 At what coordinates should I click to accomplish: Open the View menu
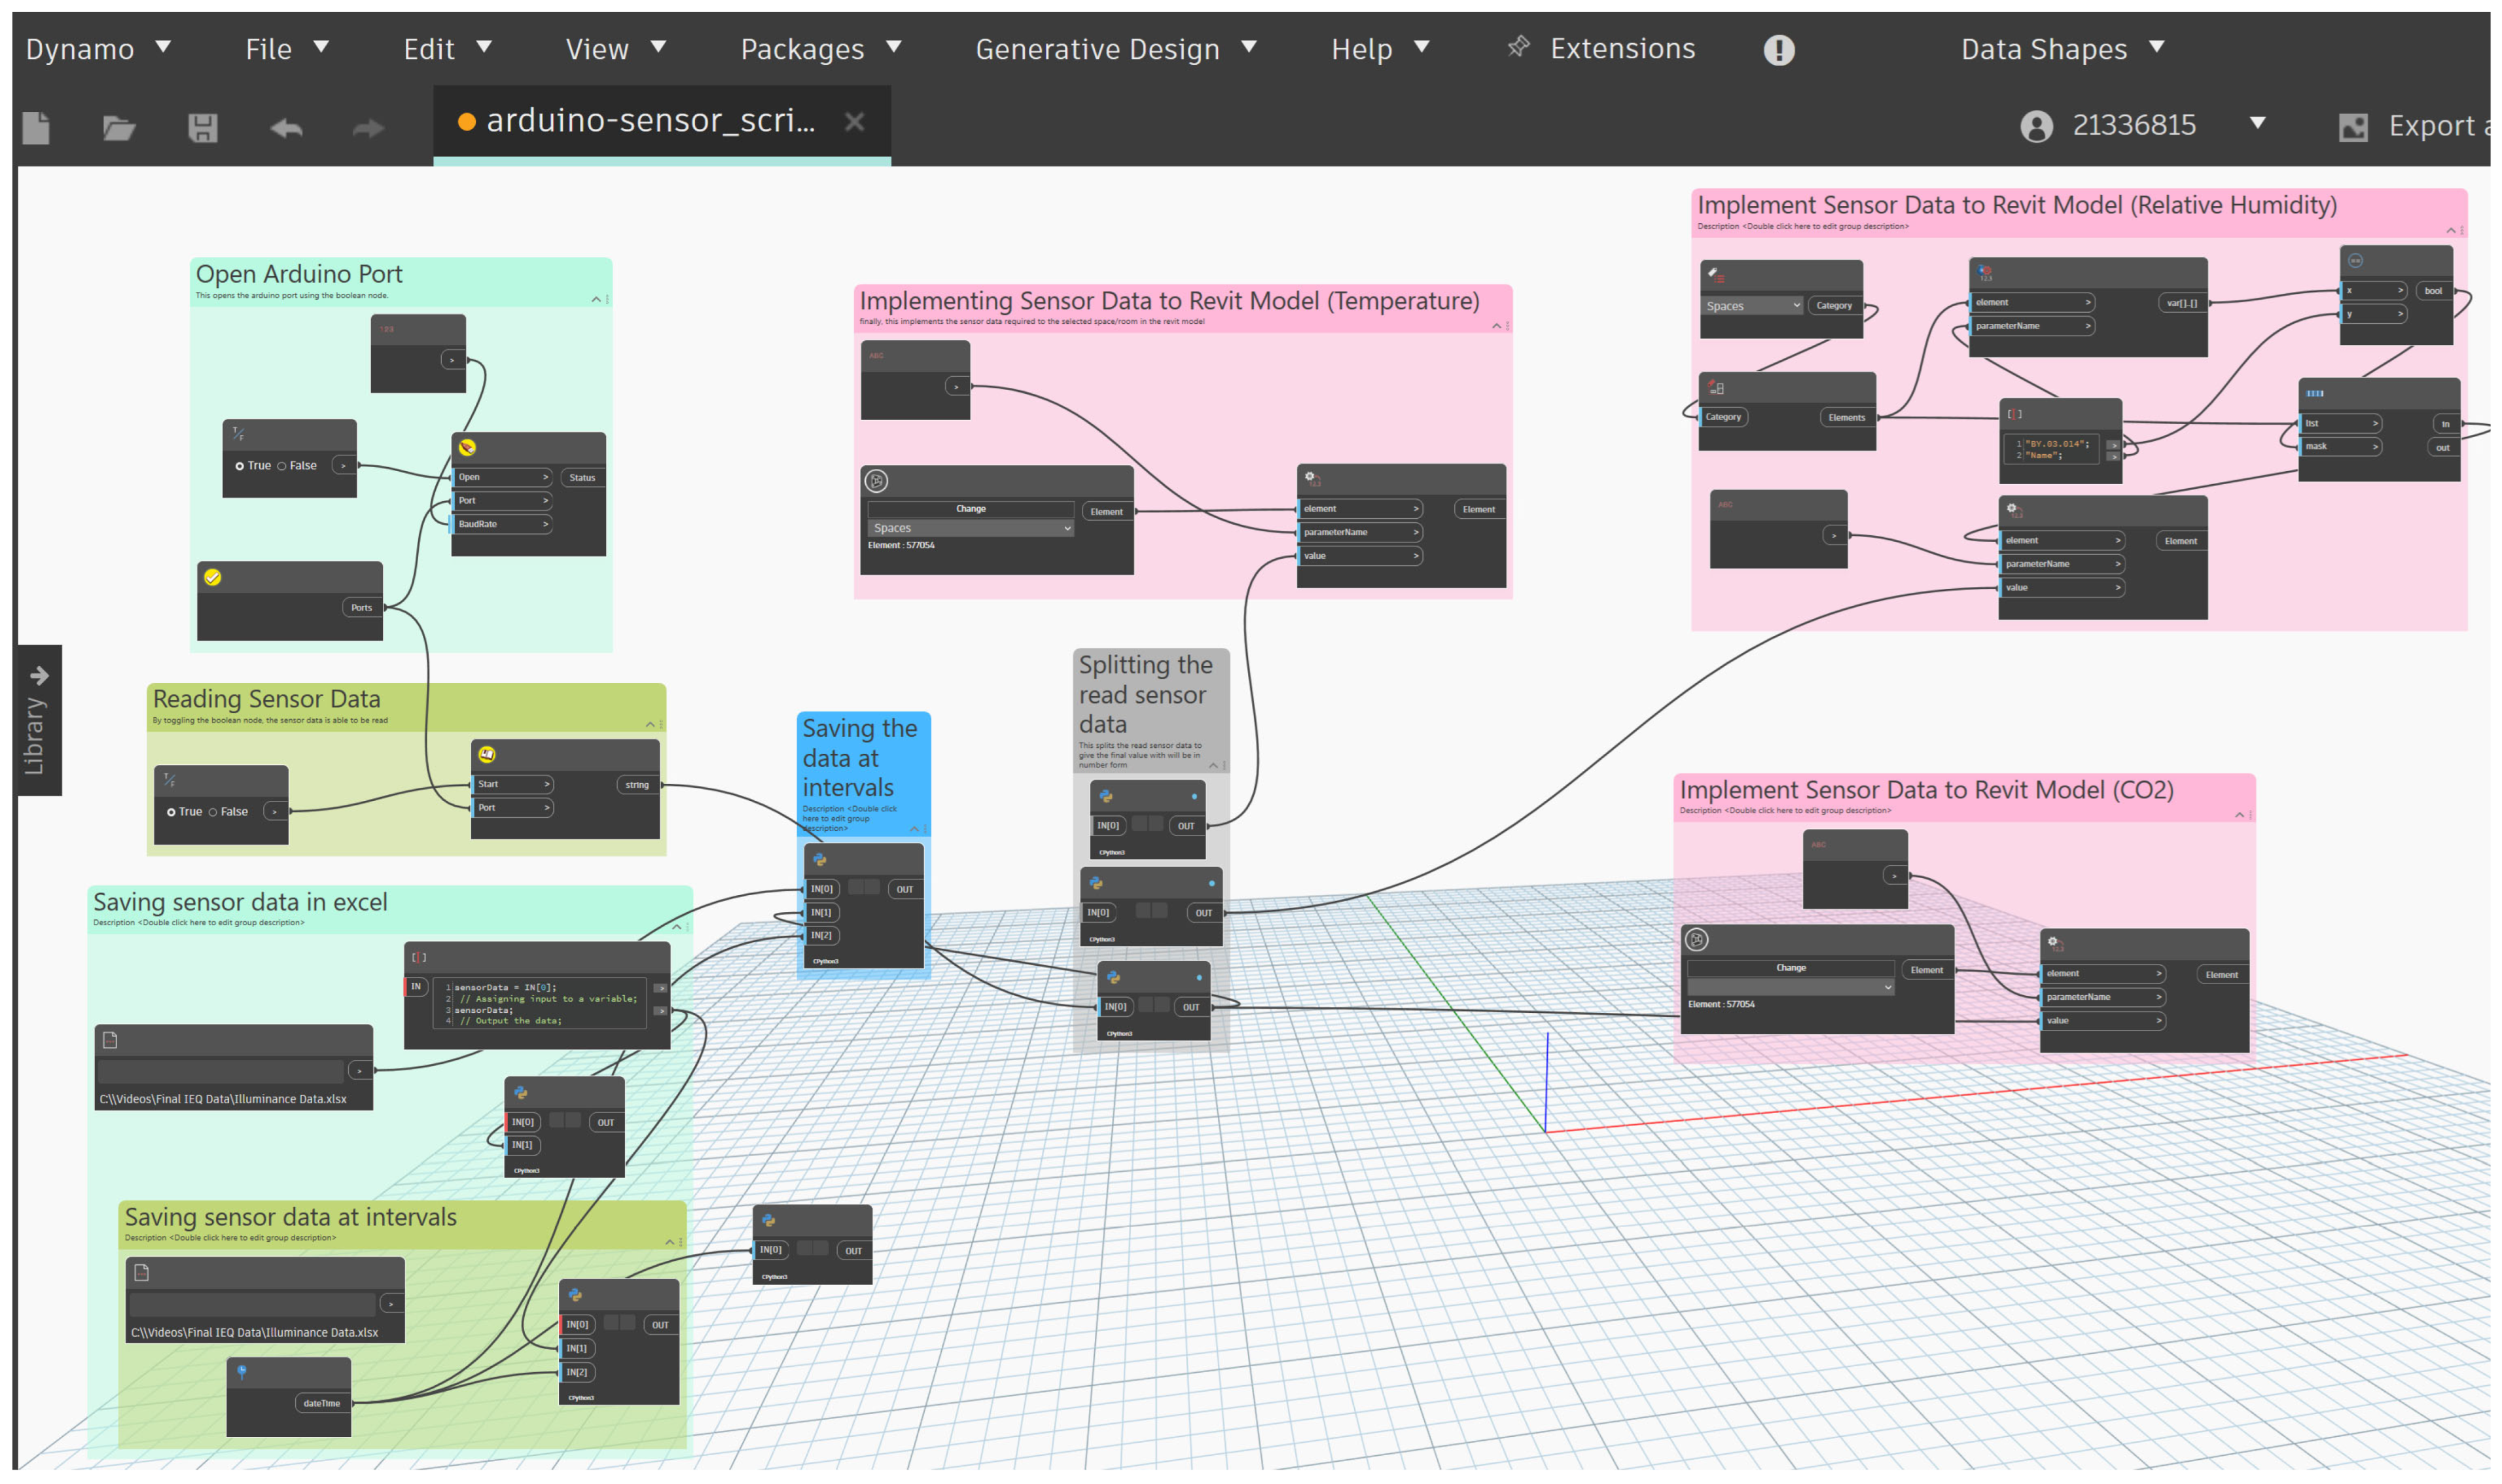[615, 48]
